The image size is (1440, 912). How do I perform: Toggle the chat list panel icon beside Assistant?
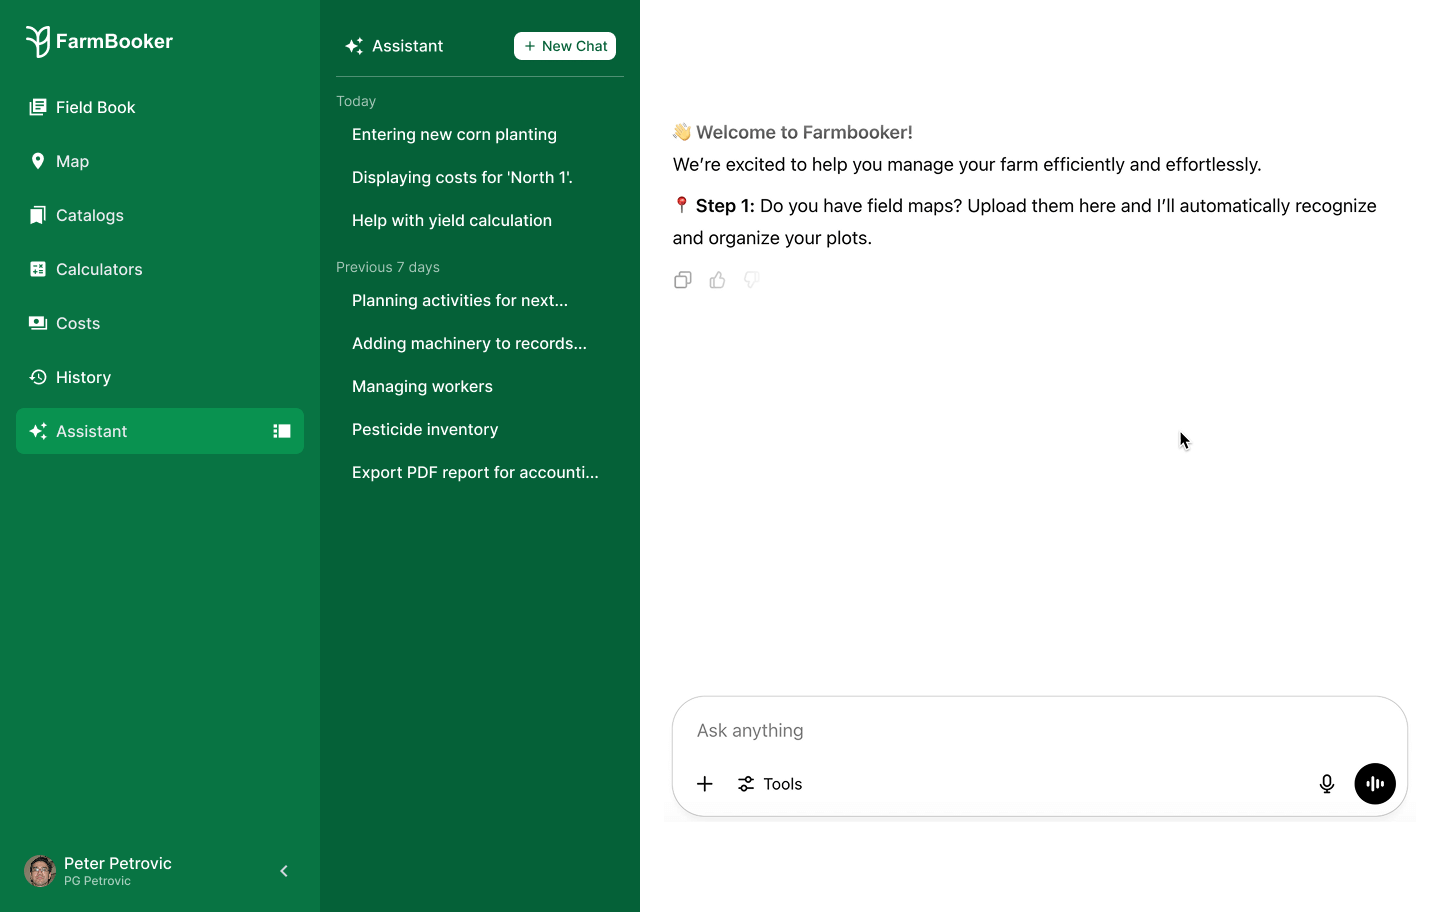click(x=282, y=431)
